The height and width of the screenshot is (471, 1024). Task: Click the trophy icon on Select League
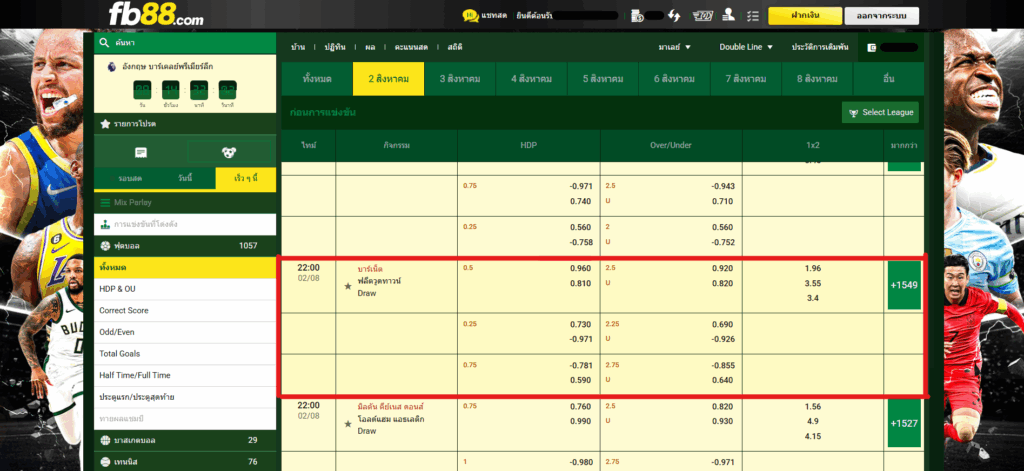click(x=854, y=113)
